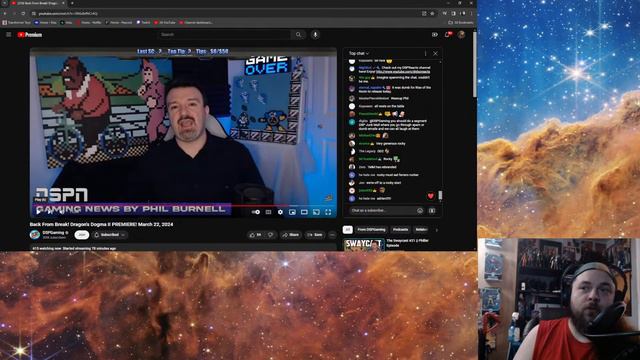
Task: Skip to next video with the next button
Action: pyautogui.click(x=50, y=212)
